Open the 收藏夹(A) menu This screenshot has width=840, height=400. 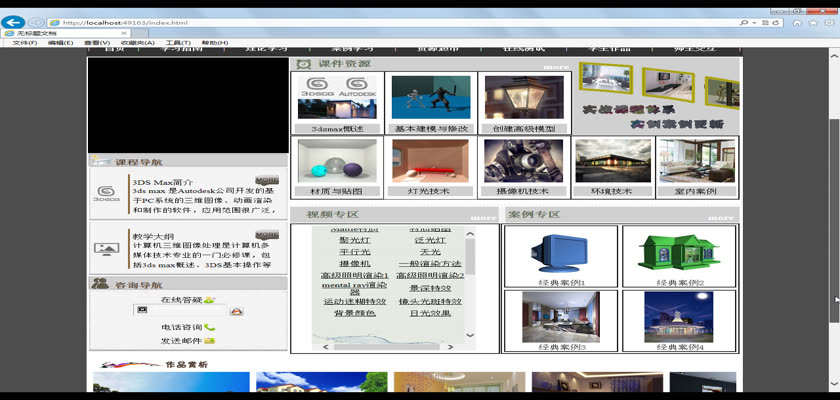coord(138,43)
